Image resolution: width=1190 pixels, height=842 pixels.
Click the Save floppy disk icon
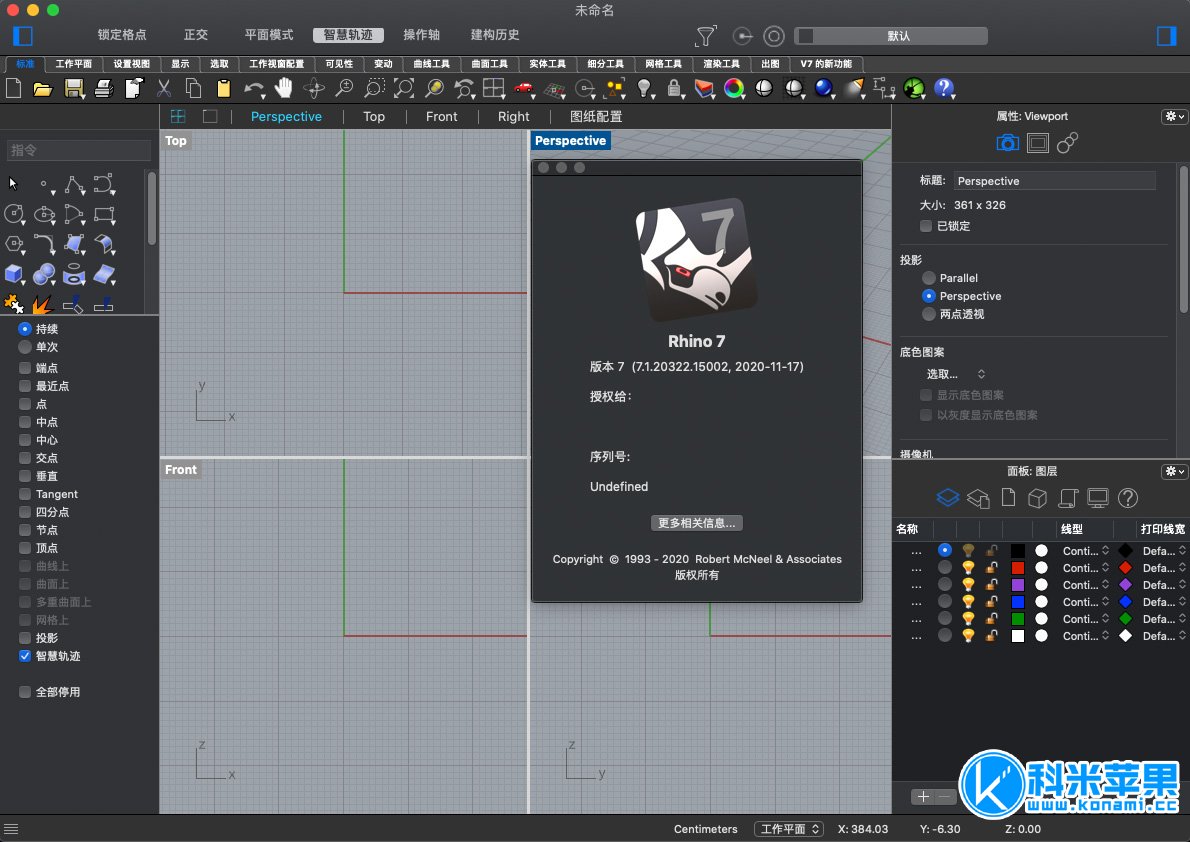click(x=74, y=89)
